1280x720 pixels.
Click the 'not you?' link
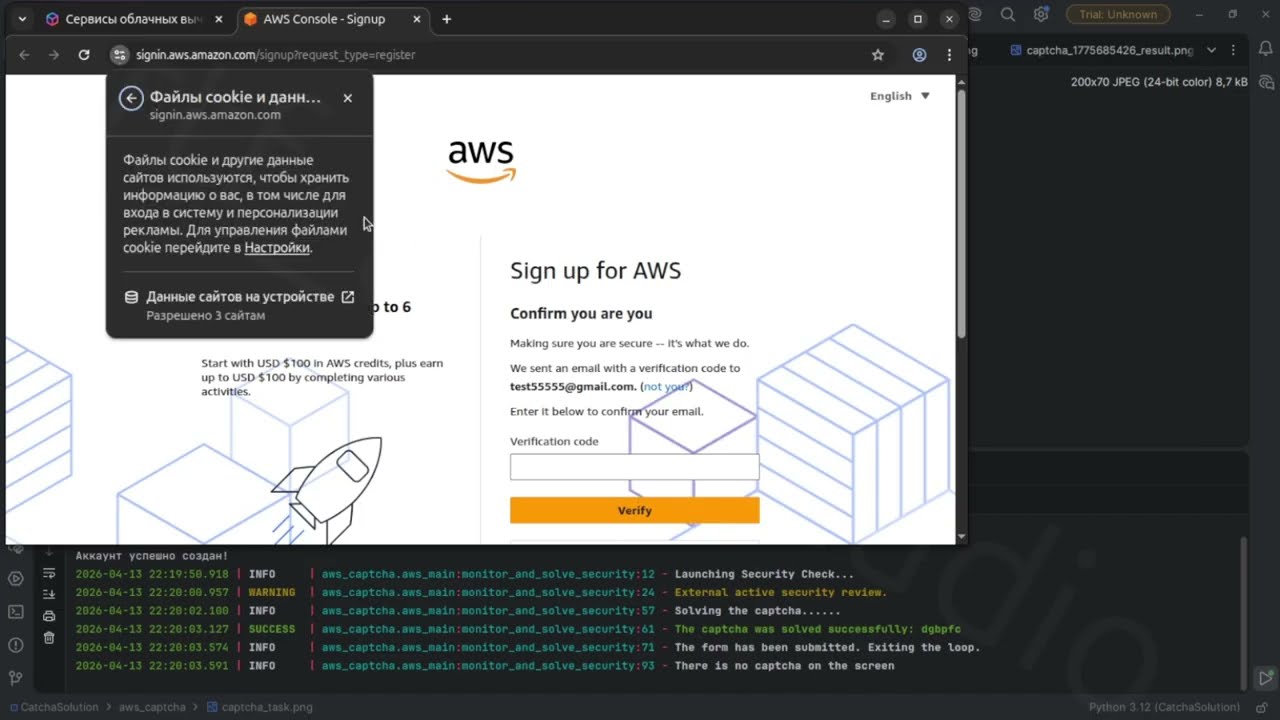pos(666,387)
